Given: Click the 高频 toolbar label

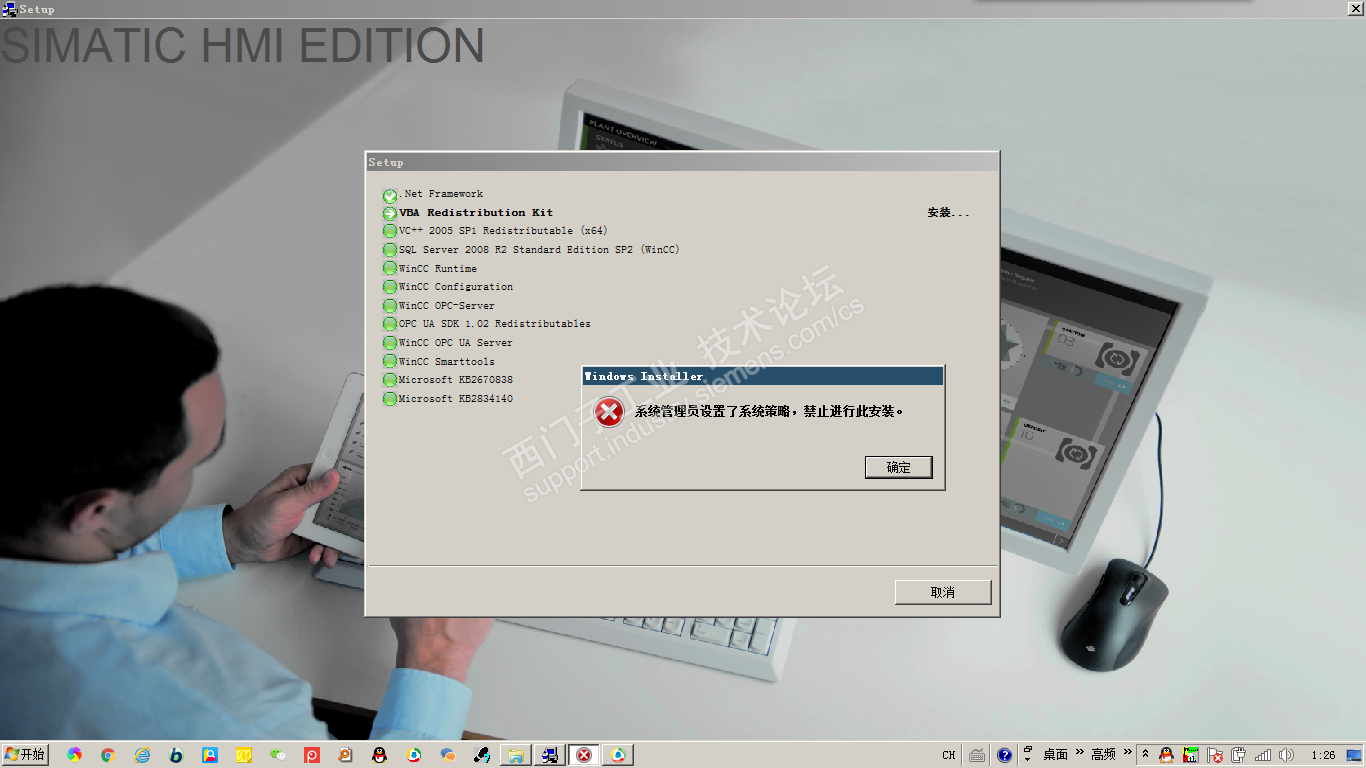Looking at the screenshot, I should (x=1104, y=755).
